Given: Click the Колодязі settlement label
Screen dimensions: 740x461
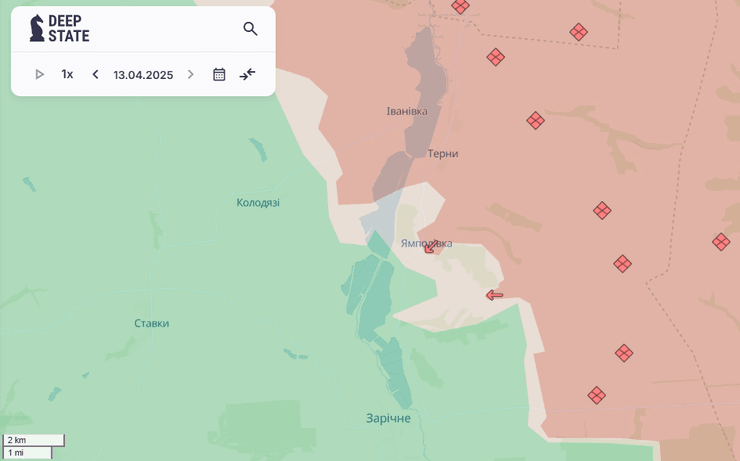Looking at the screenshot, I should (x=258, y=203).
